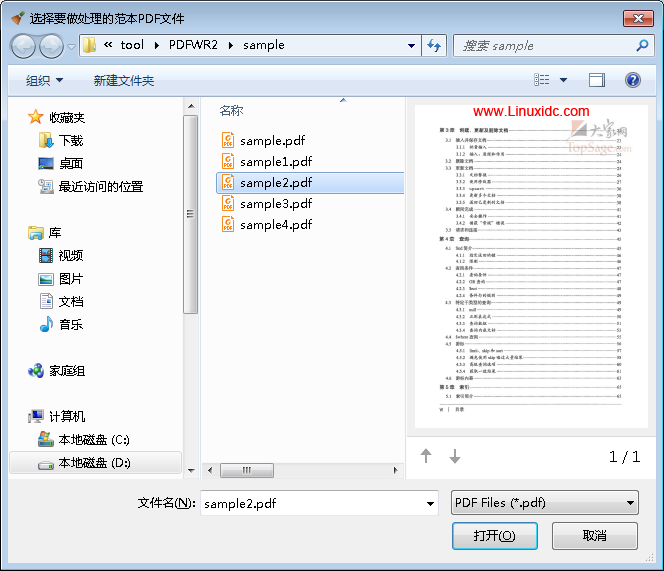
Task: Open the 视频 library
Action: [x=71, y=255]
